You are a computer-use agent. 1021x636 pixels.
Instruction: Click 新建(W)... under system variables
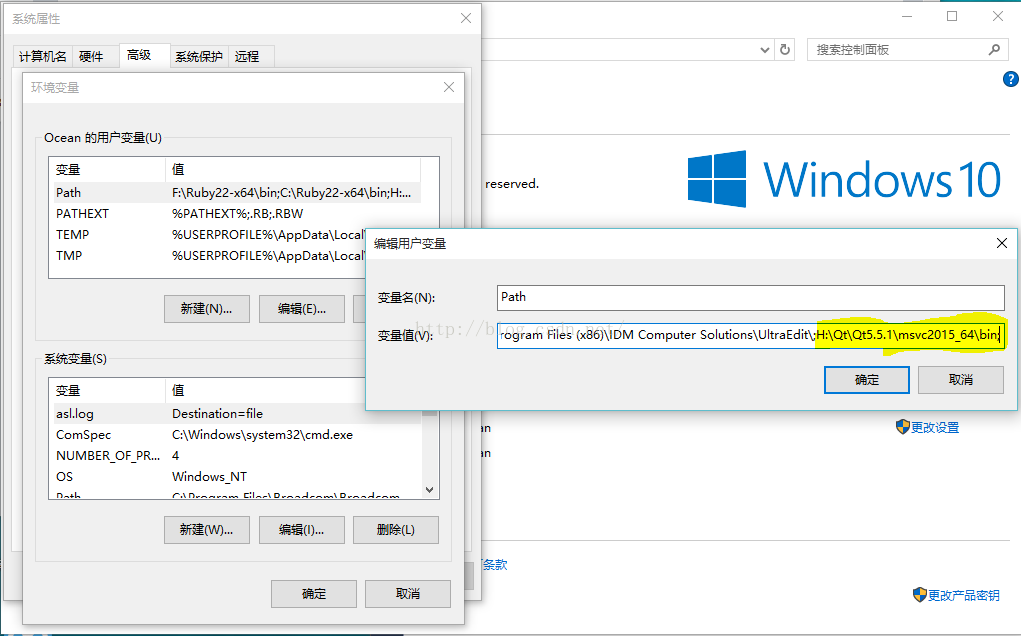point(206,530)
